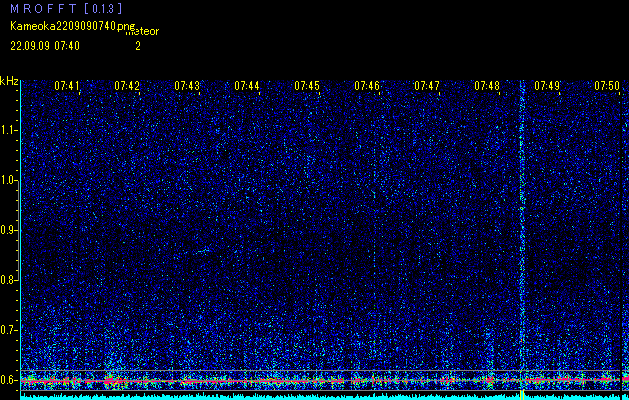Click the 0.9 kHz axis label
This screenshot has width=629, height=400.
(x=7, y=230)
